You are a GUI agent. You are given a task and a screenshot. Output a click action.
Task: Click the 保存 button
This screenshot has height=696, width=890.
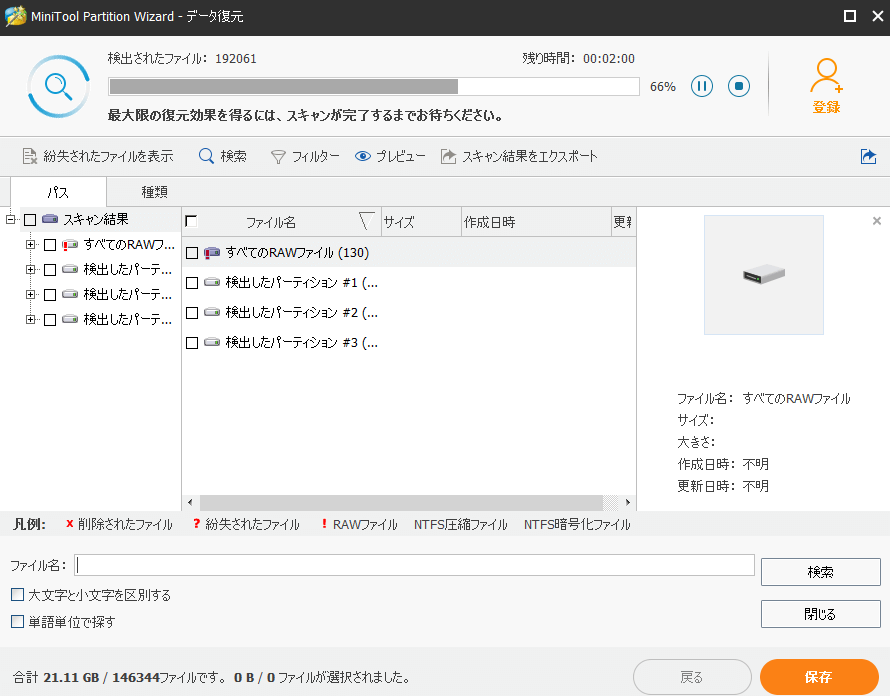[x=818, y=676]
